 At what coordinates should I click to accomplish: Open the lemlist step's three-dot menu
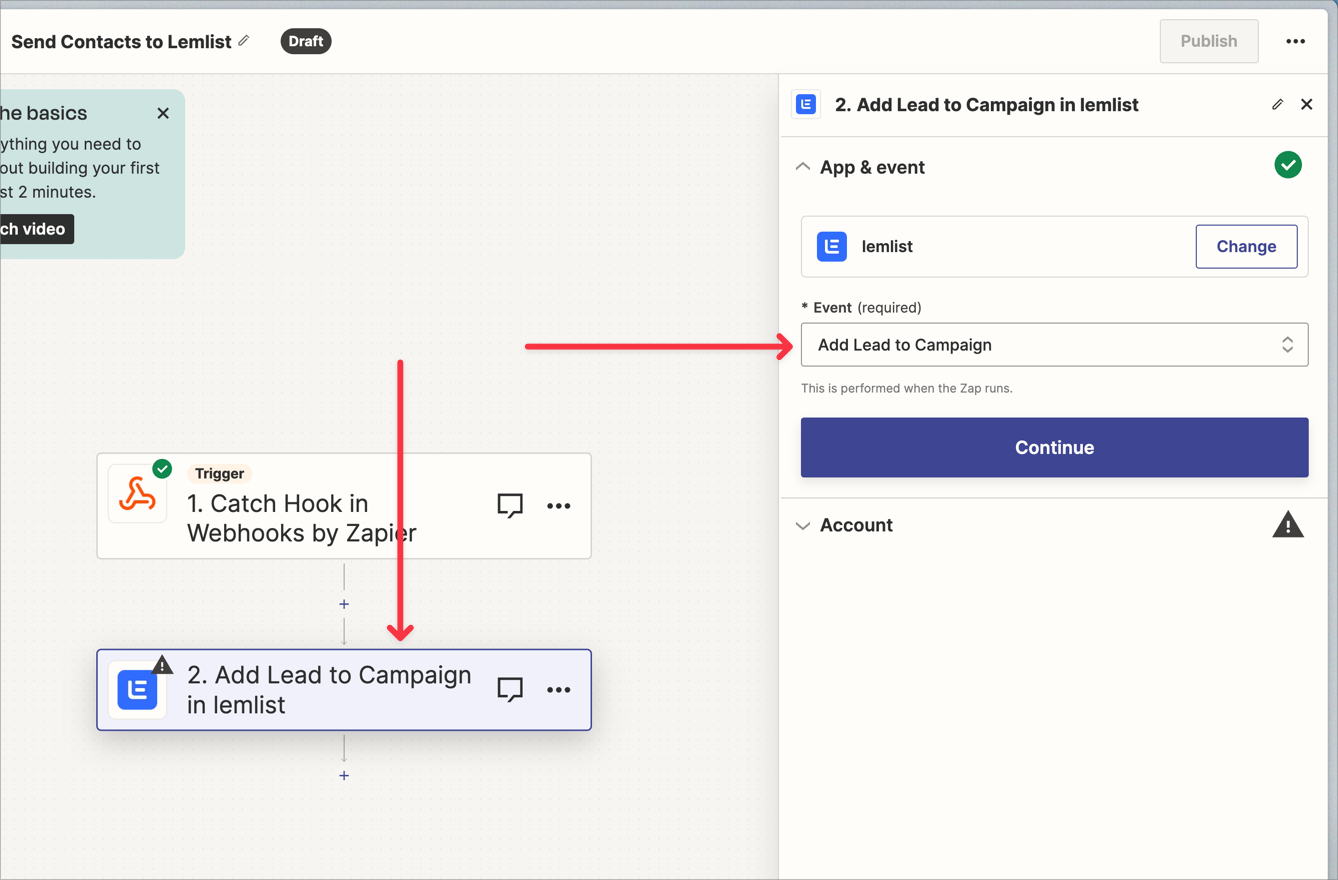pos(558,690)
